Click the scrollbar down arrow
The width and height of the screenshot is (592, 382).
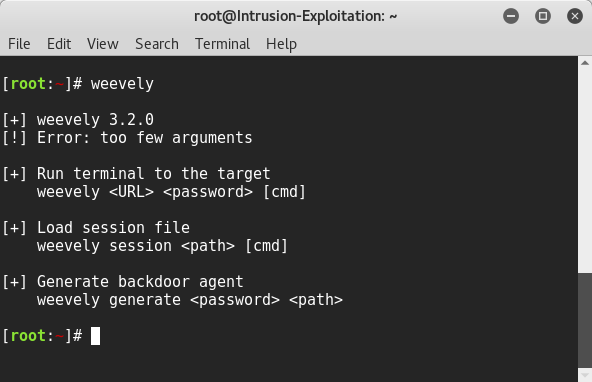pyautogui.click(x=585, y=375)
